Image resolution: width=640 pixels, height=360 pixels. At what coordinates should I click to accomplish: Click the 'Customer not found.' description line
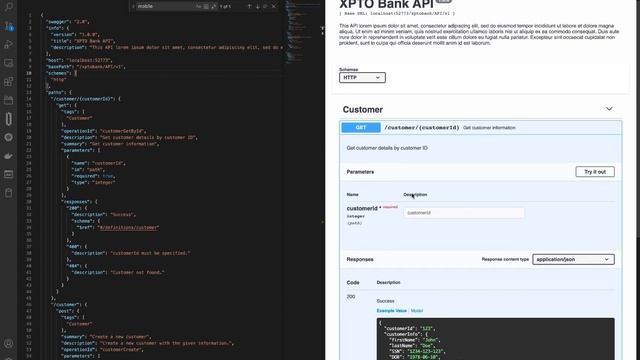118,272
